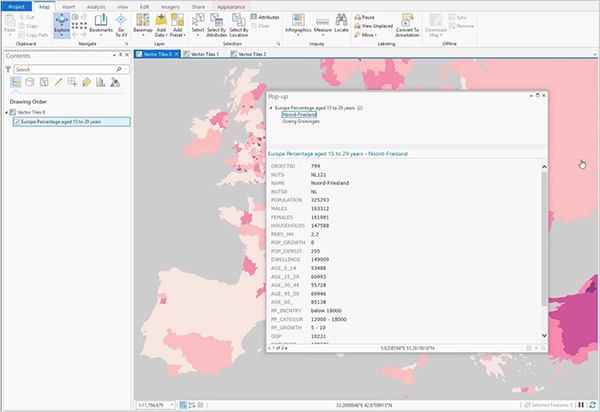Collapse the Vector Tiles 0 tree node
This screenshot has height=412, width=600.
click(x=8, y=113)
